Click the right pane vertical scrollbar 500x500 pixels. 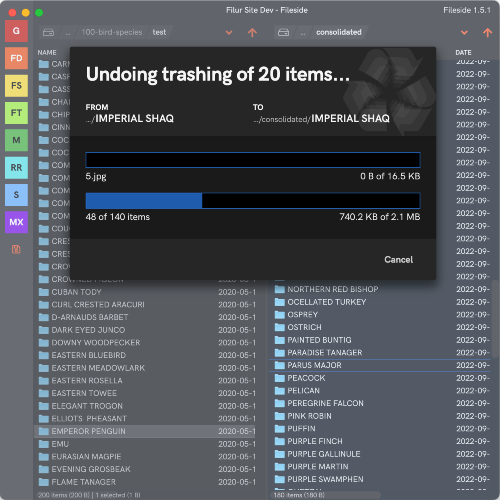[496, 320]
